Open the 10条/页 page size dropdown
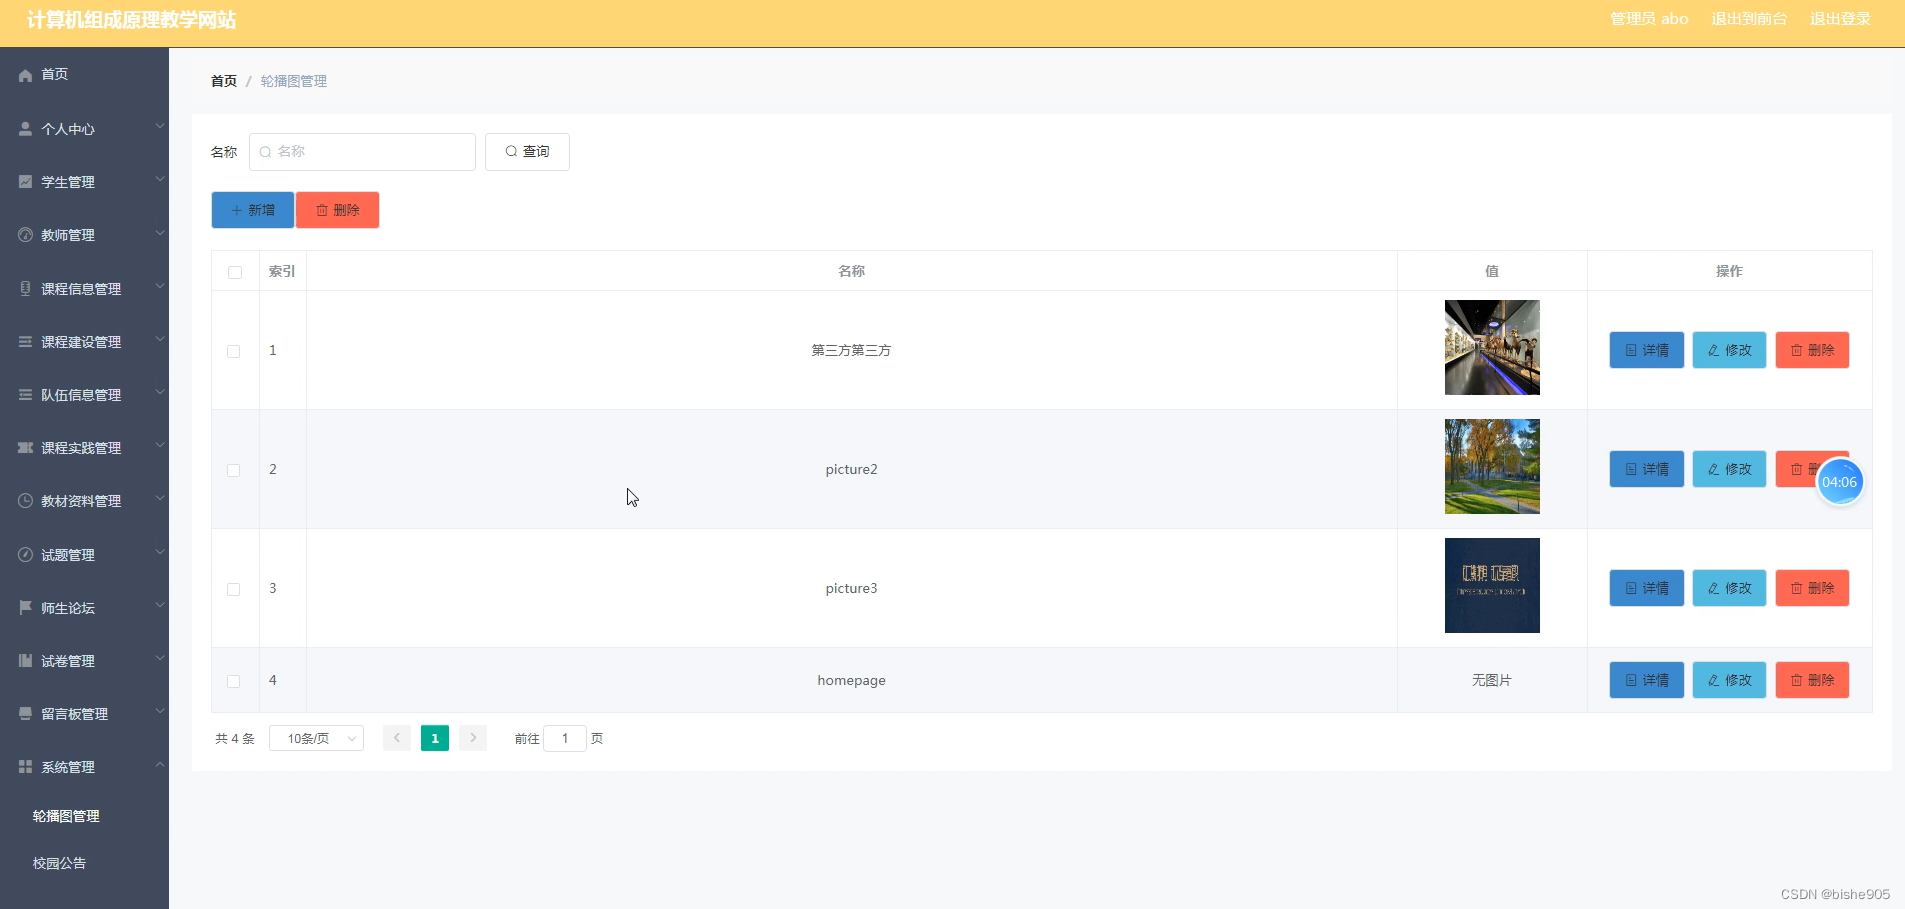 [x=316, y=738]
